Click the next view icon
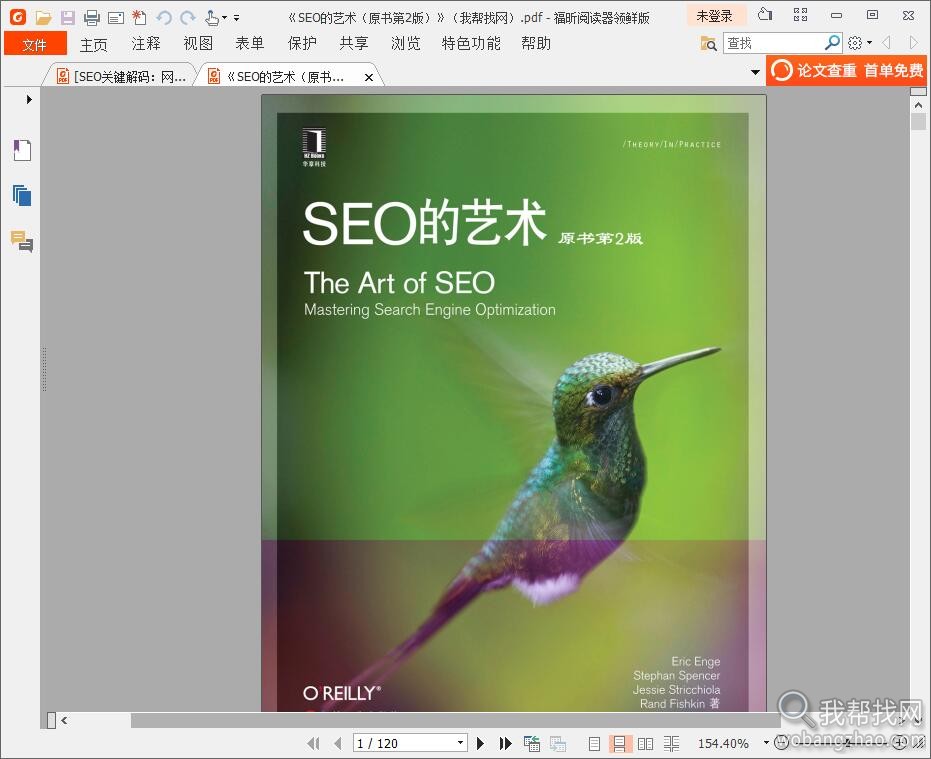This screenshot has height=759, width=931. (558, 744)
